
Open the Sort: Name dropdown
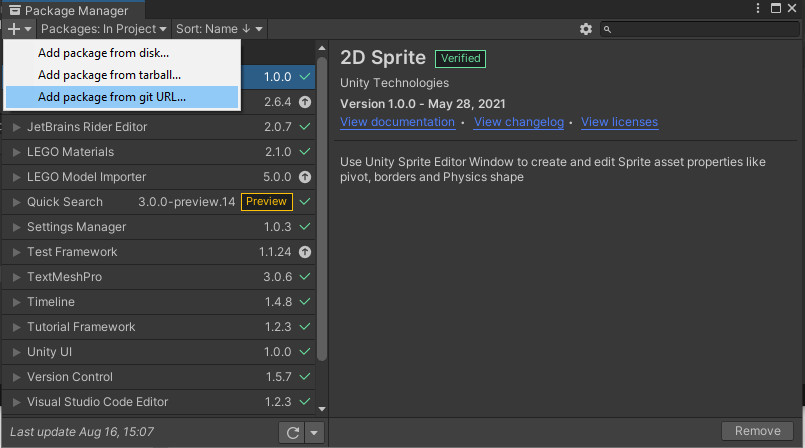[x=220, y=29]
